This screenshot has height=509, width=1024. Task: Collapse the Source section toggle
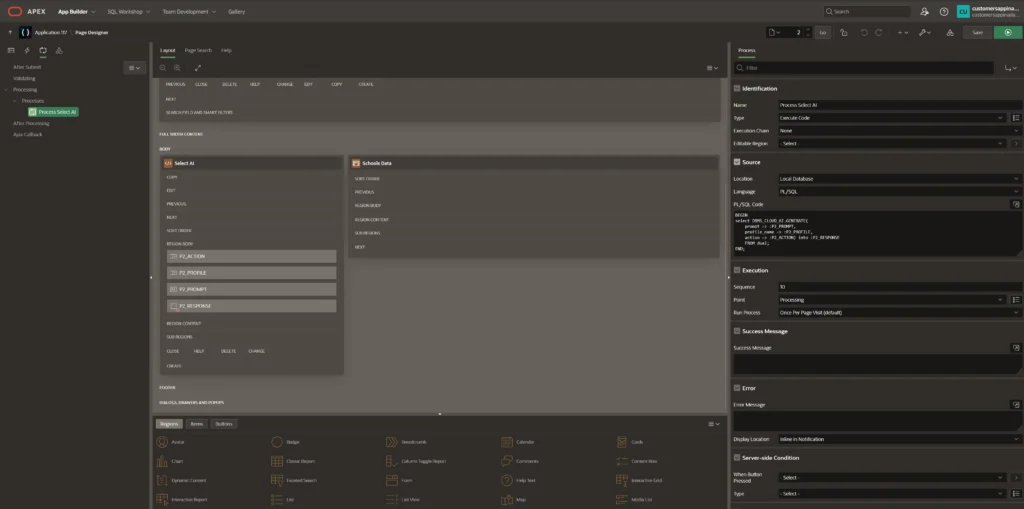tap(737, 161)
